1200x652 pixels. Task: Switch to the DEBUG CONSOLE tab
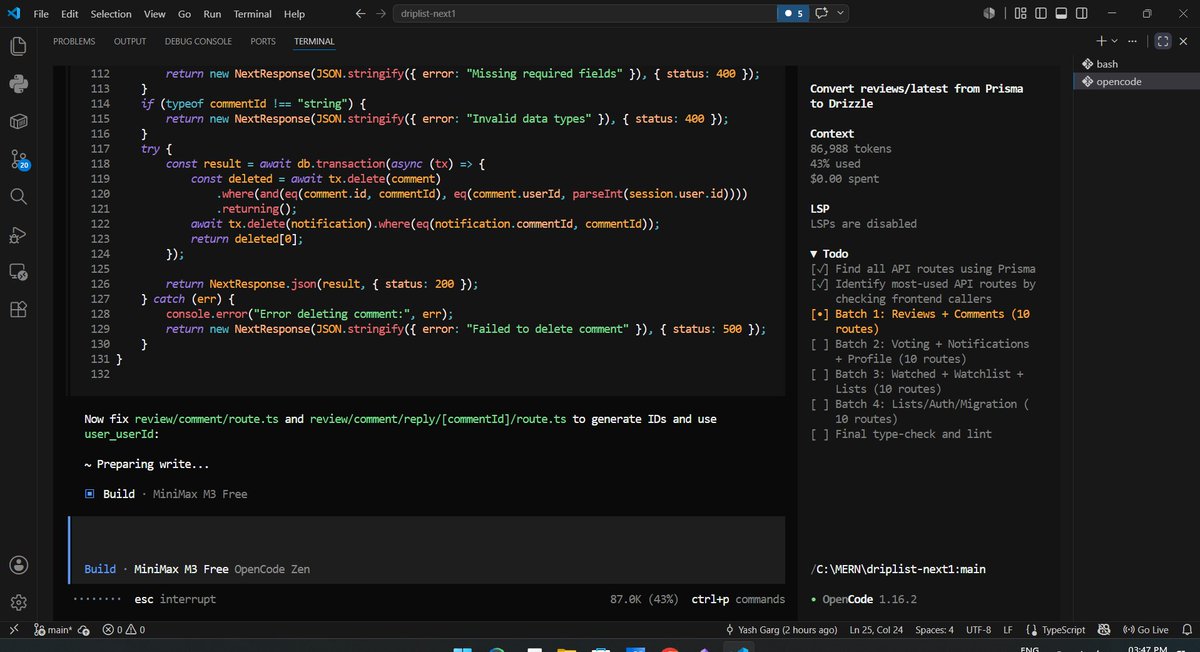tap(198, 41)
